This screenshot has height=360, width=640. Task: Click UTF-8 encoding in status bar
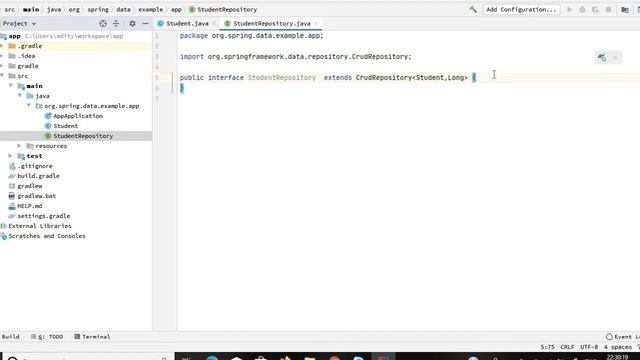click(589, 347)
